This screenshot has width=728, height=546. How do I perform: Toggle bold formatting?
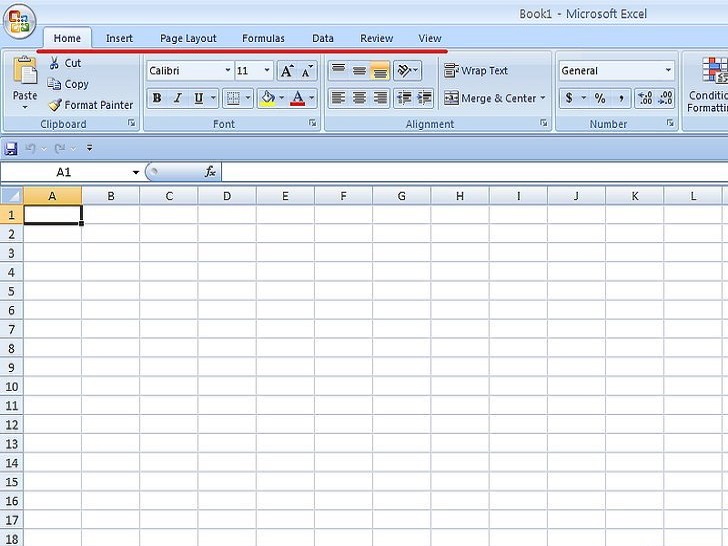tap(157, 98)
